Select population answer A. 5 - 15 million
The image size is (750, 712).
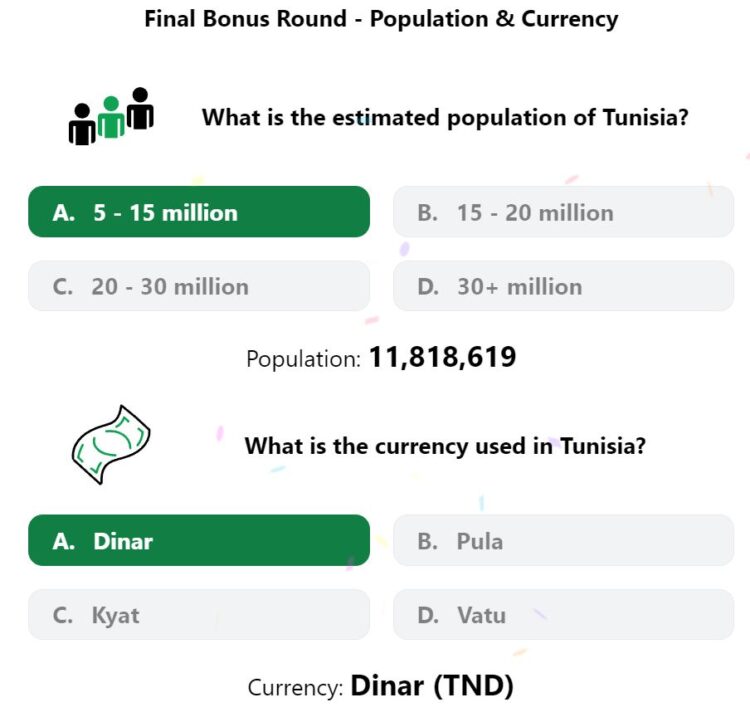[199, 212]
